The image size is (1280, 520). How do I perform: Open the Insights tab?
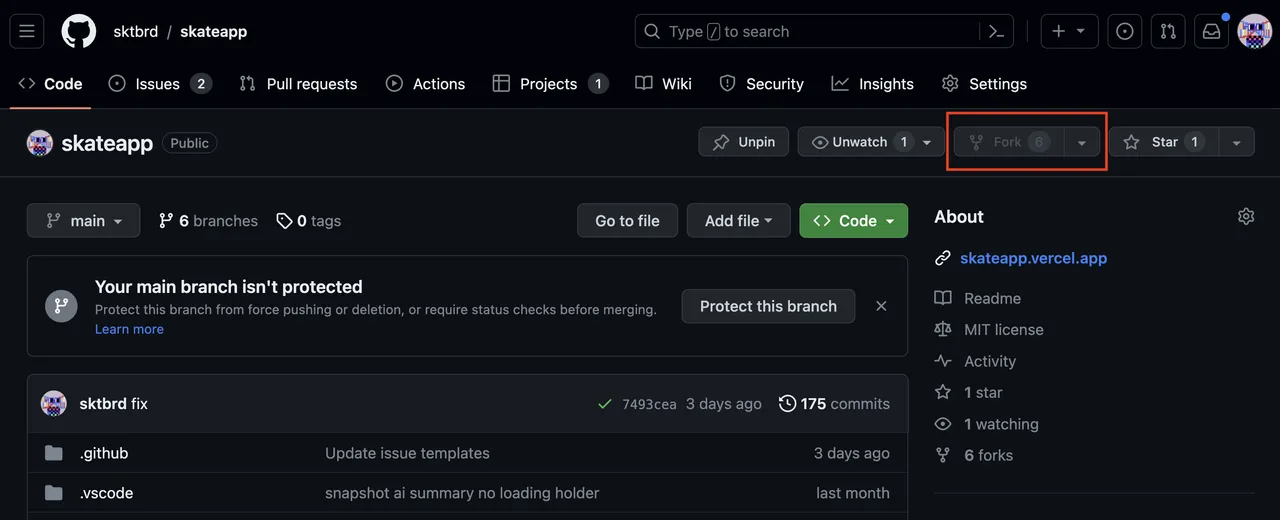(872, 84)
